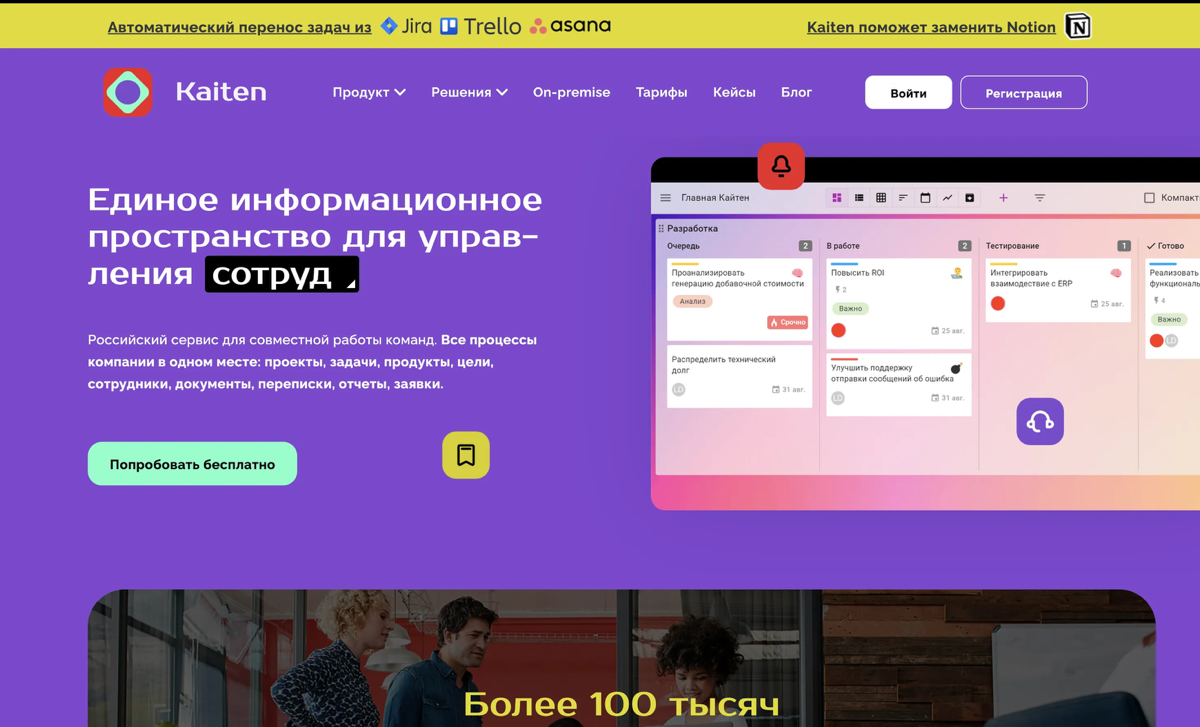Open the Тарифы menu item
This screenshot has width=1200, height=727.
tap(661, 92)
